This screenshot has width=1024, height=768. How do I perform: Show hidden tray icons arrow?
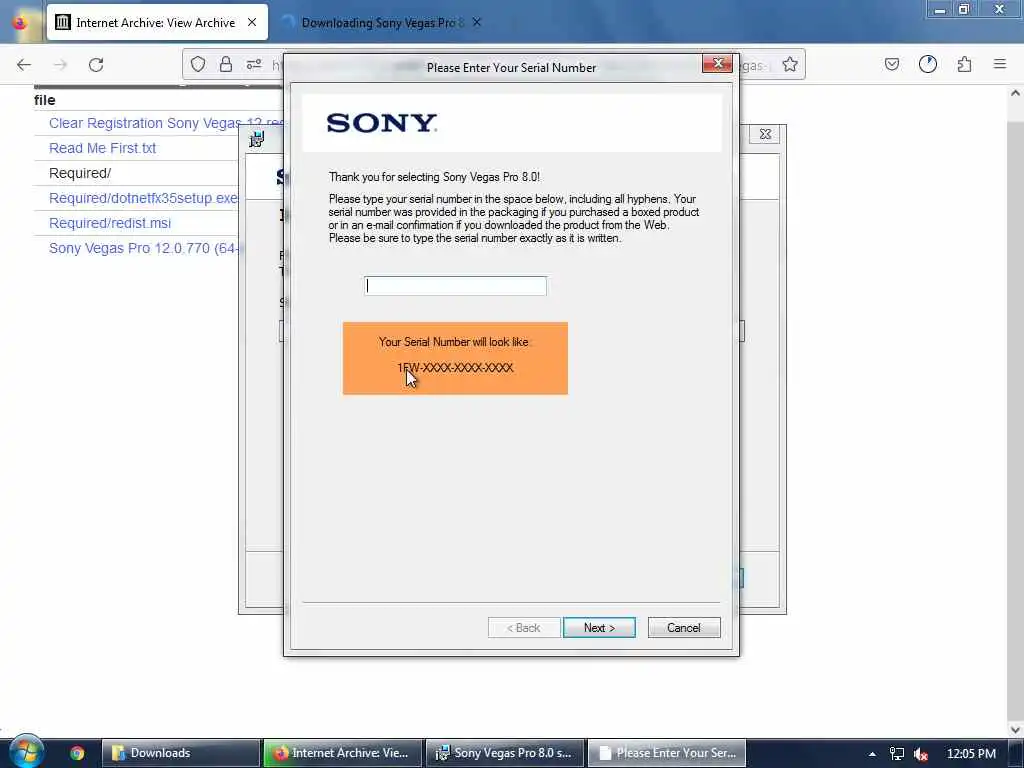tap(872, 754)
